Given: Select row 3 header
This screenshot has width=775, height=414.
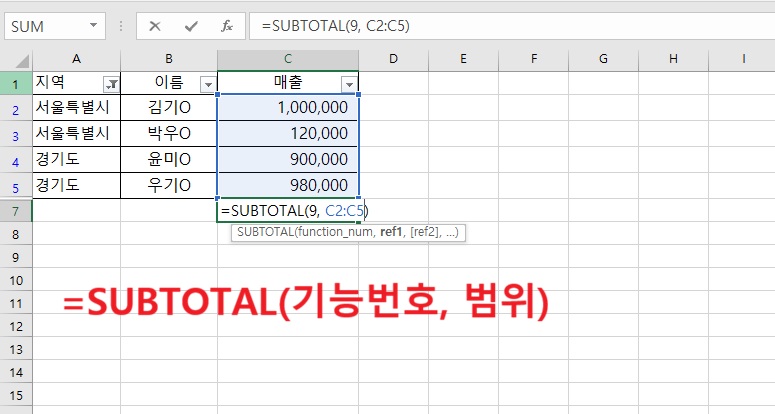Looking at the screenshot, I should click(x=16, y=135).
